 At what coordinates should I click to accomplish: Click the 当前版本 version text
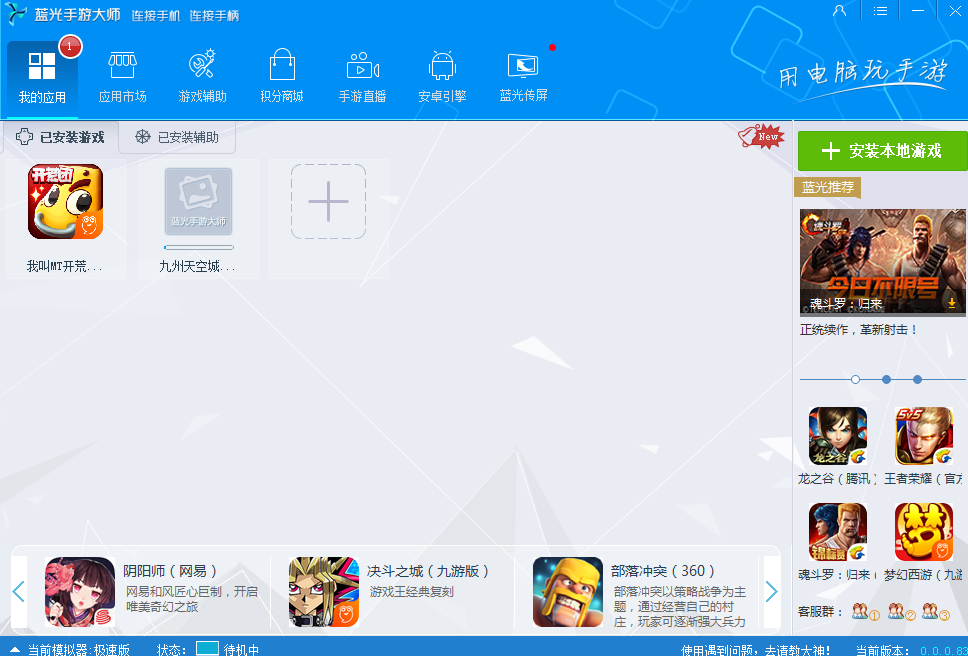(x=911, y=650)
